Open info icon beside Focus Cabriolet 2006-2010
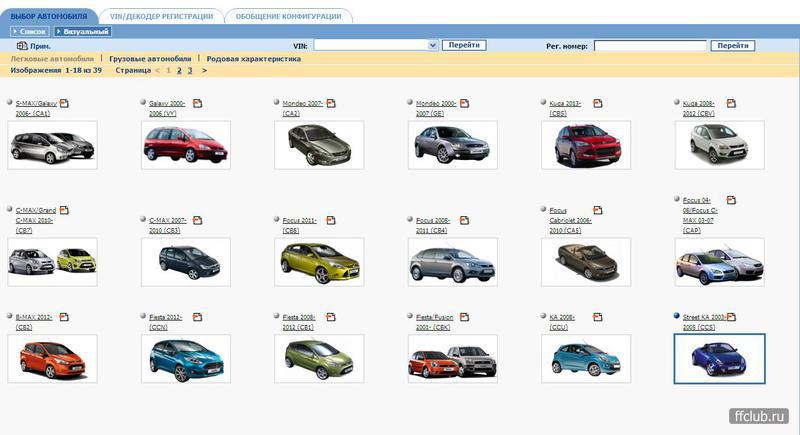800x435 pixels. tap(598, 210)
